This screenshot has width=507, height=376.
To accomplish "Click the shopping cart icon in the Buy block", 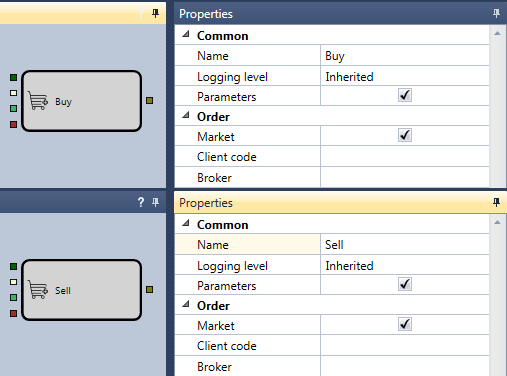I will point(38,101).
